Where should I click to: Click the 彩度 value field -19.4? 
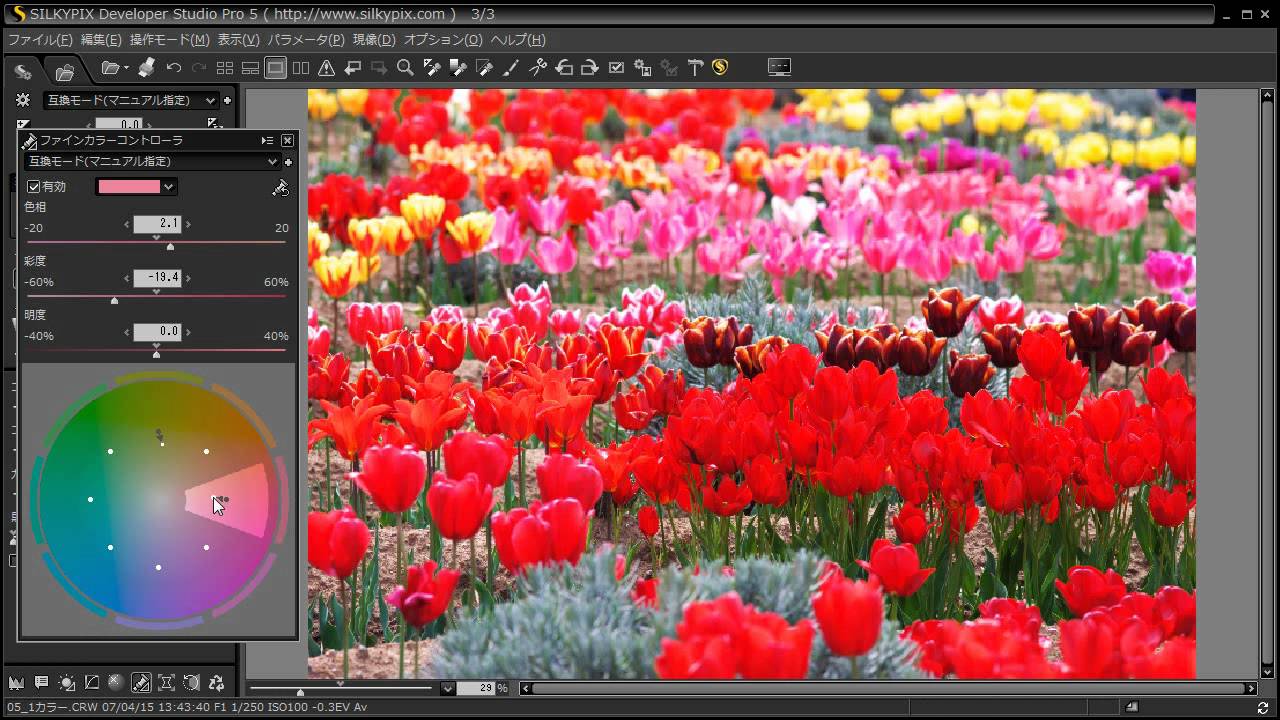click(157, 278)
